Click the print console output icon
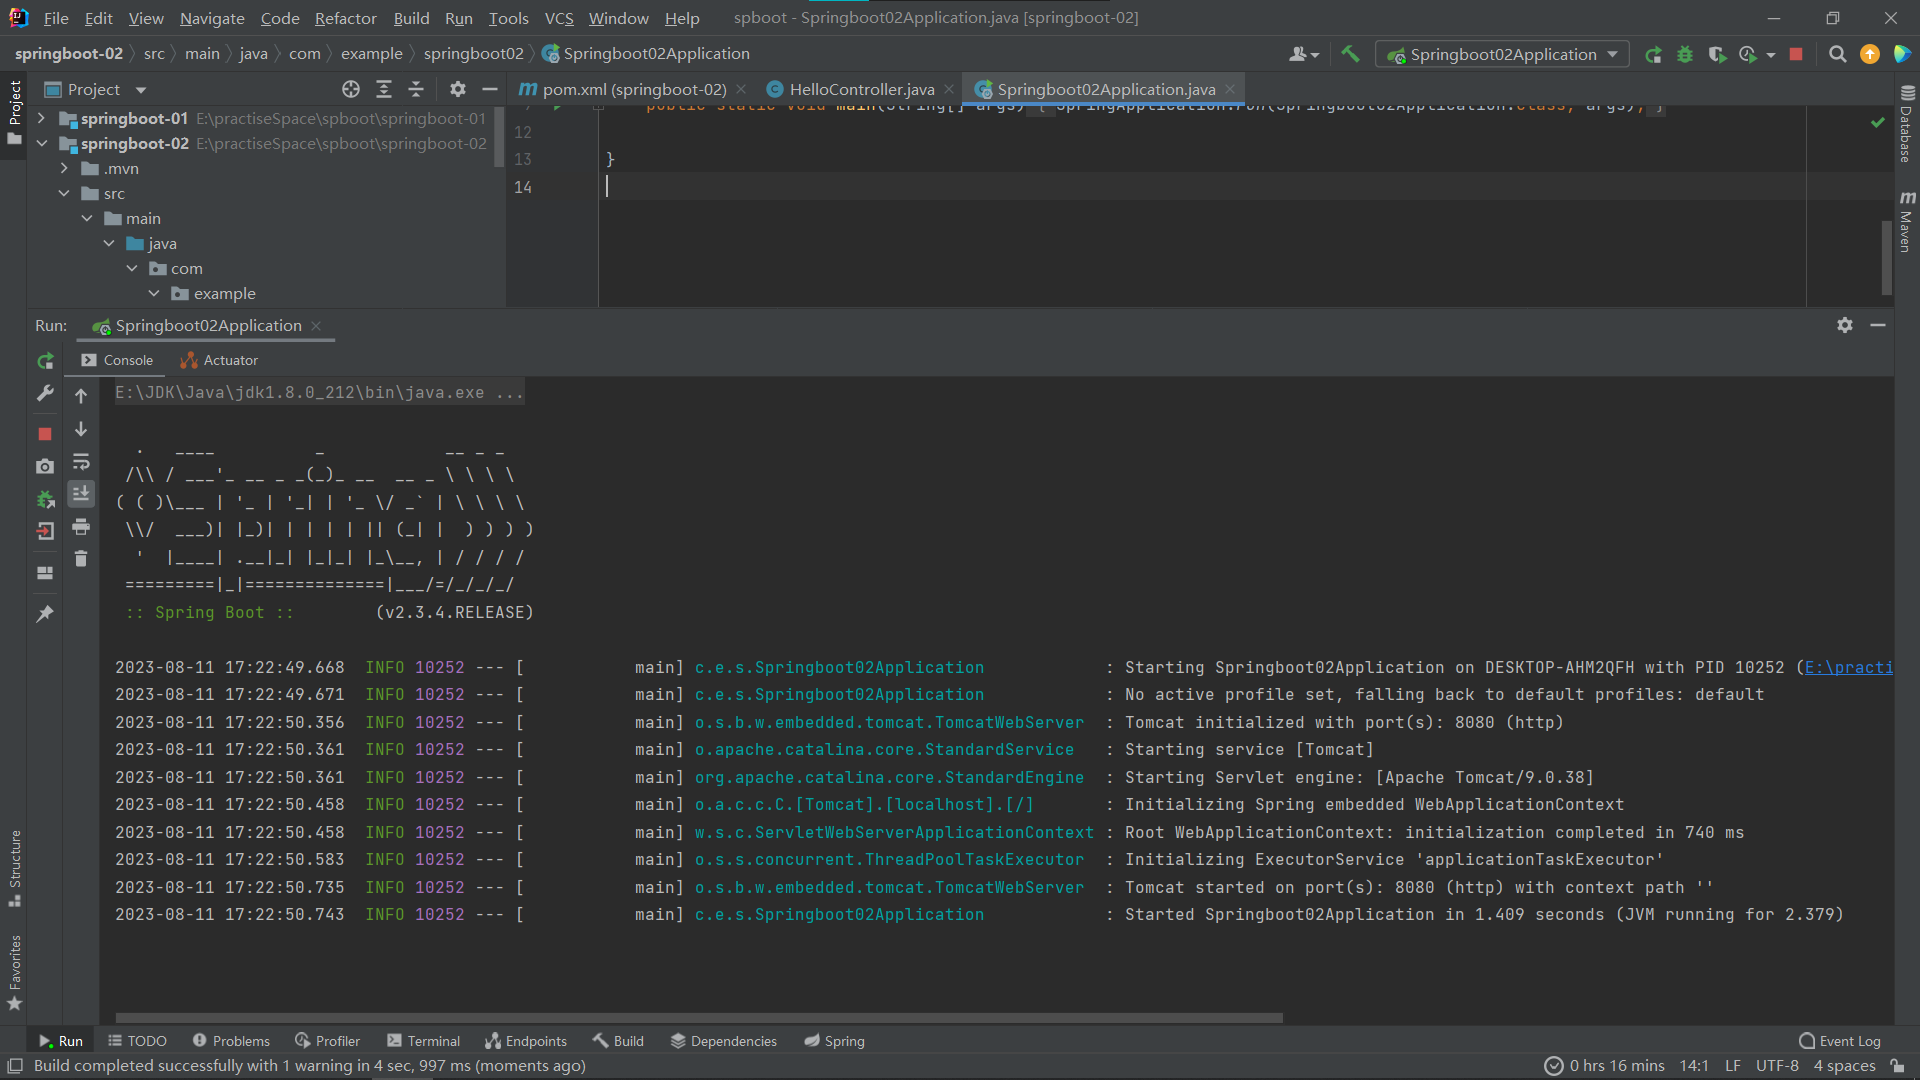Viewport: 1920px width, 1080px height. (x=81, y=527)
